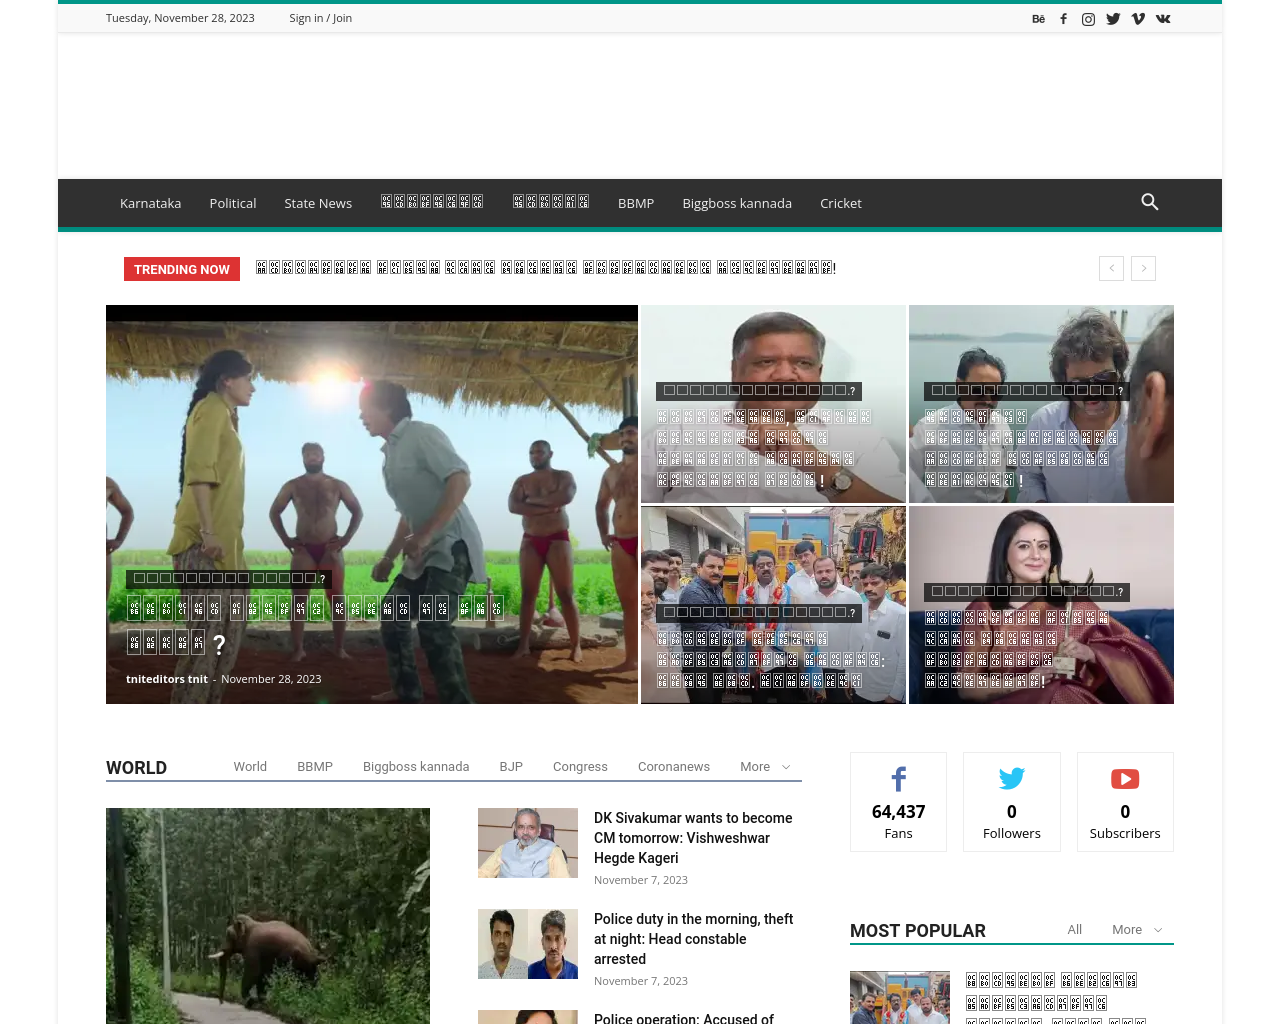The image size is (1280, 1024).
Task: Open thumbnail beside DK Sivakumar article
Action: pos(528,843)
